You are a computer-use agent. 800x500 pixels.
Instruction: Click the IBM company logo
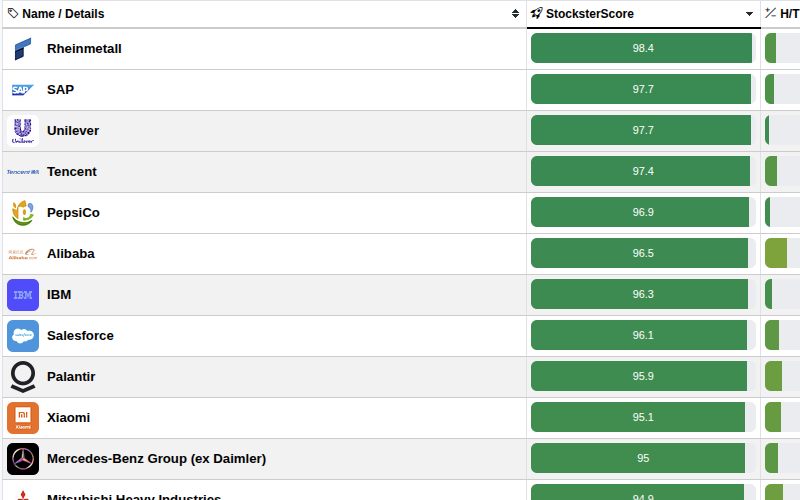pos(23,295)
